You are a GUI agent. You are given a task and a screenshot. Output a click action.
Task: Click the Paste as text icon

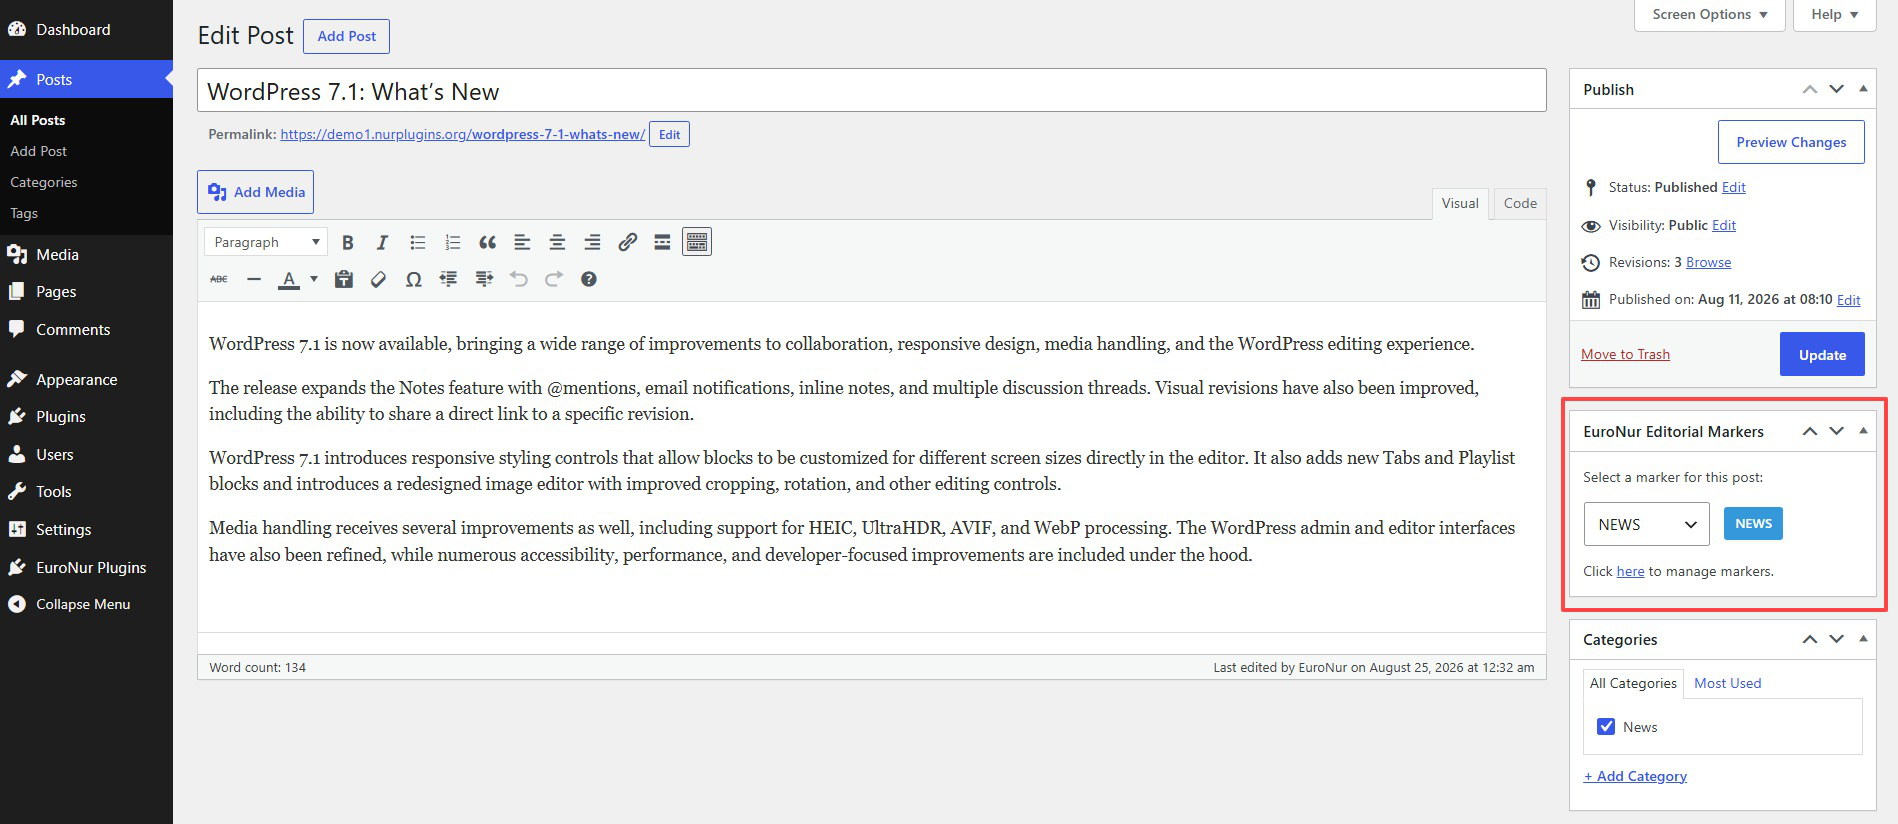point(344,279)
